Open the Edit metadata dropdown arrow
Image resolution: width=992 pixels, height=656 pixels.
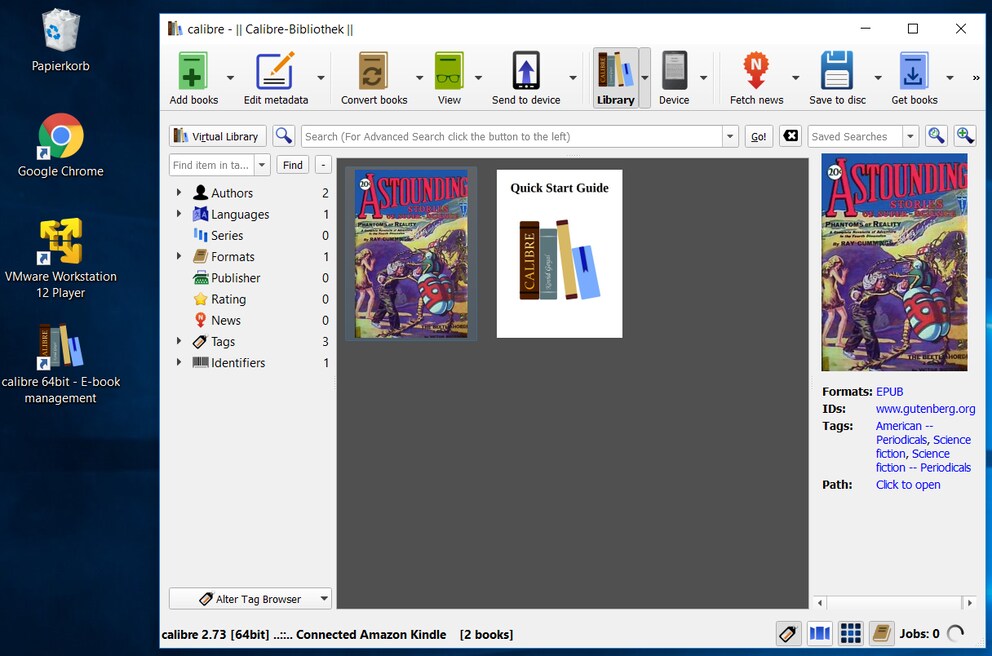point(321,78)
